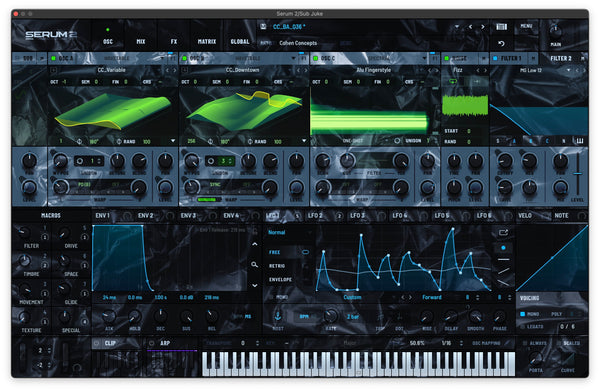Screen dimensions: 600x391
Task: Expand the OSC A wavetable options triangle
Action: (173, 141)
